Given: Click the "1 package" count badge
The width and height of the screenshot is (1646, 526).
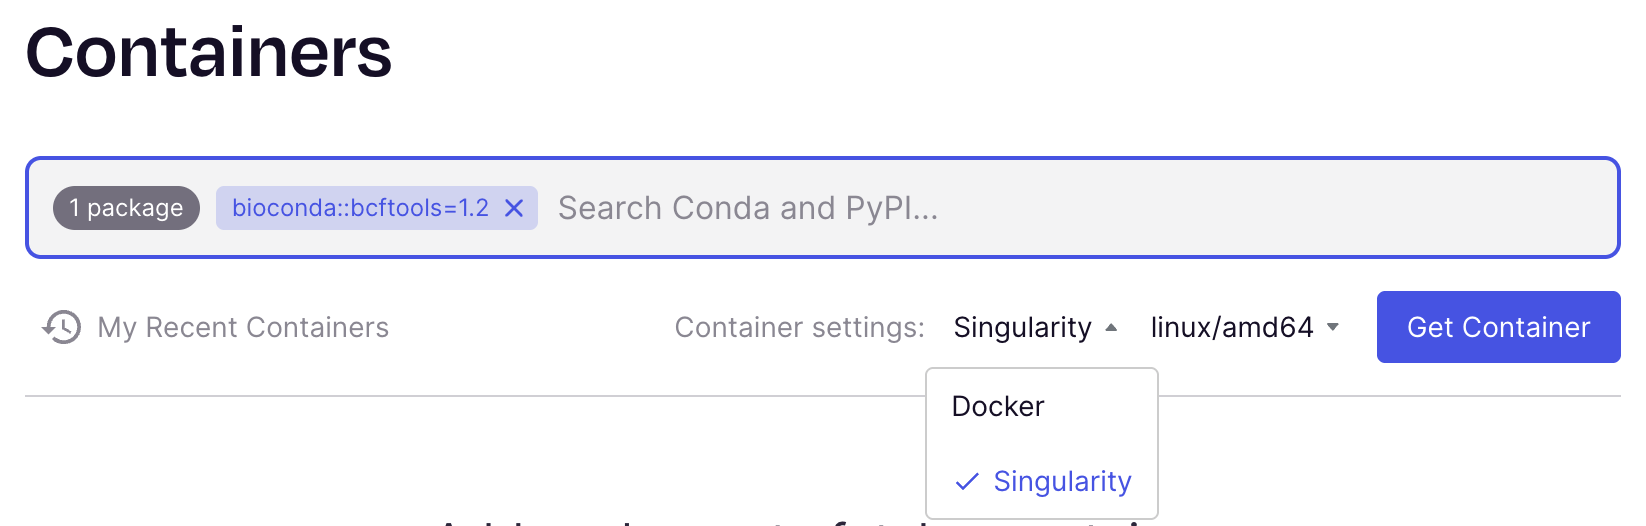Looking at the screenshot, I should tap(126, 208).
